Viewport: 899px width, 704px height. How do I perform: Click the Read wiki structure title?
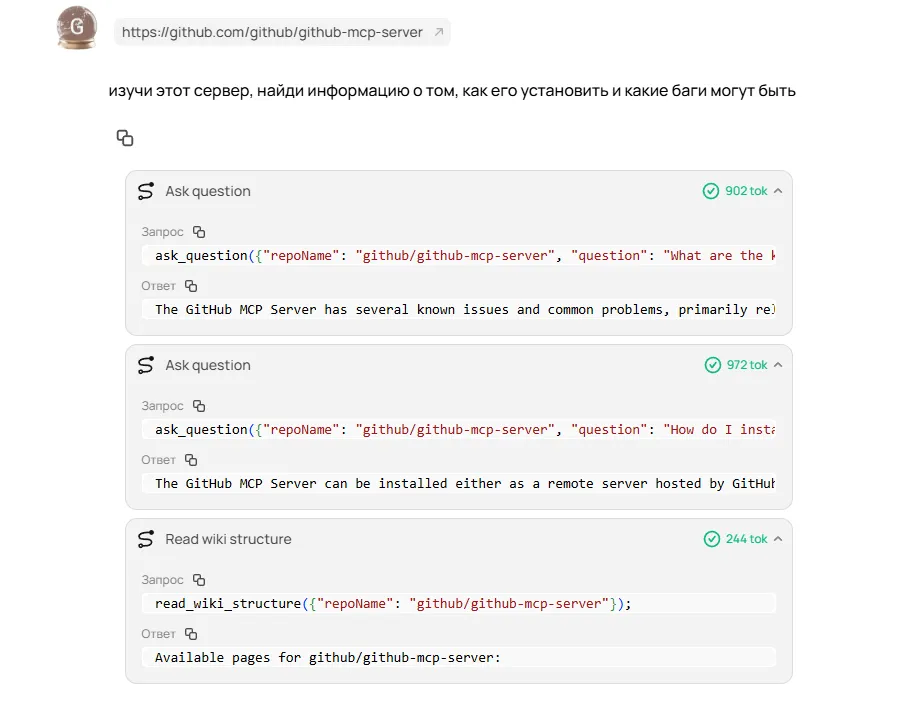(x=228, y=539)
